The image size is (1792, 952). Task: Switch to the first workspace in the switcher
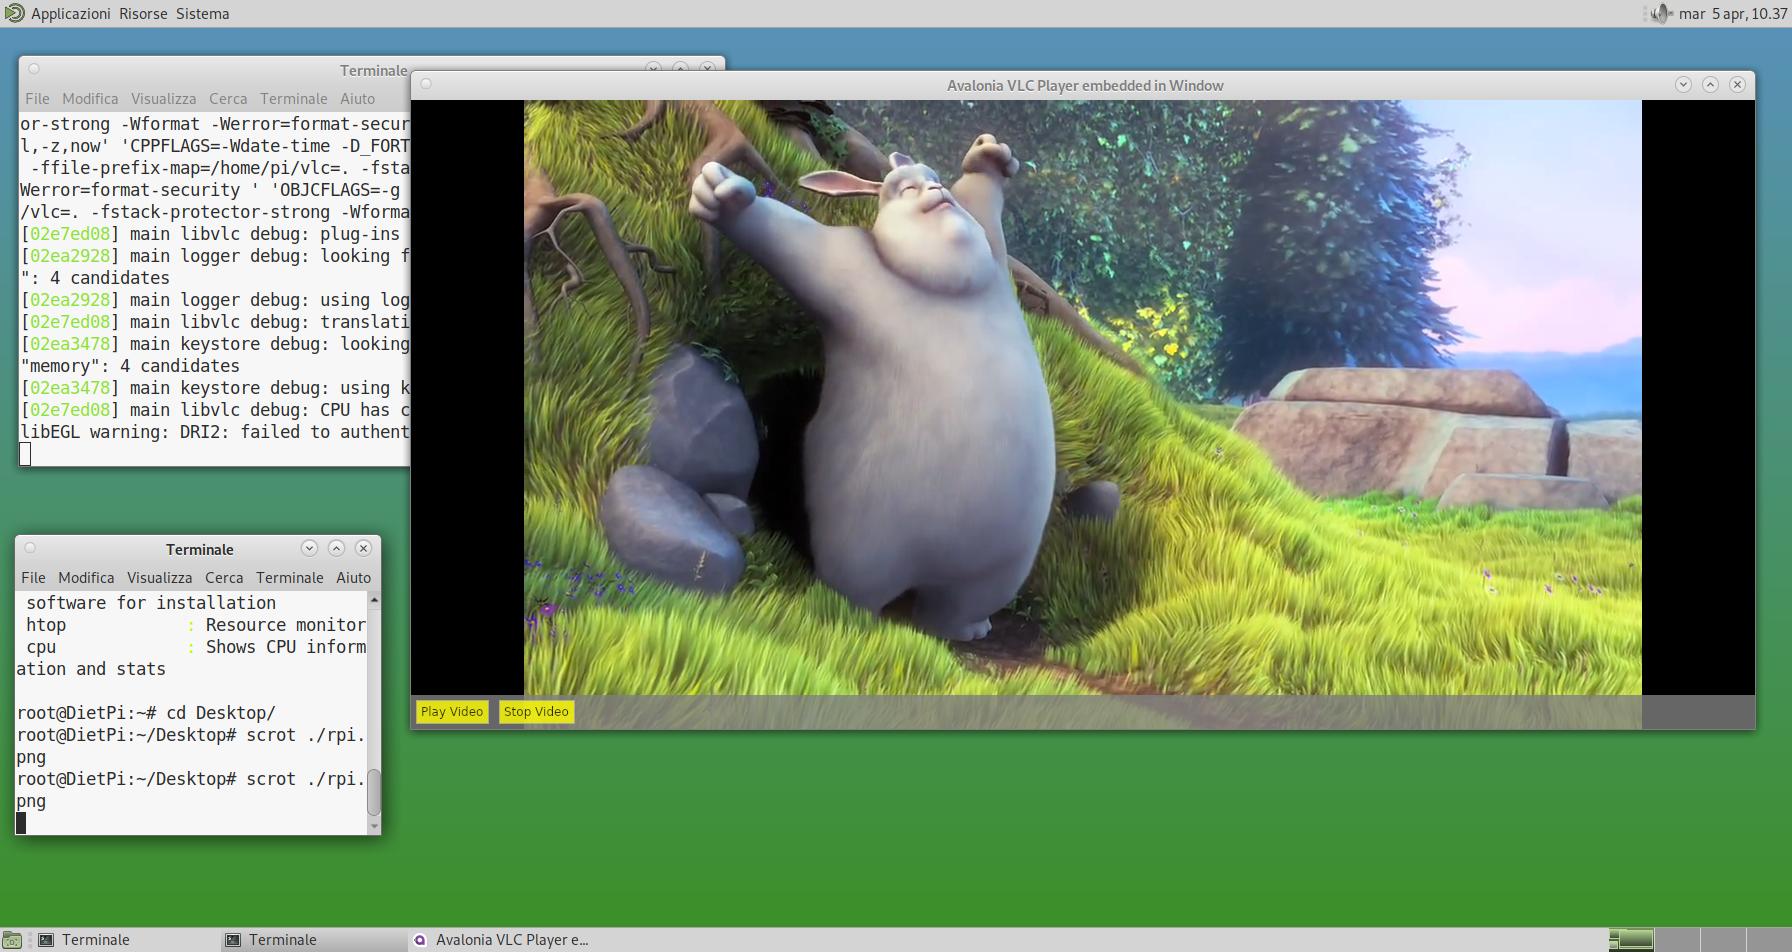(1630, 940)
